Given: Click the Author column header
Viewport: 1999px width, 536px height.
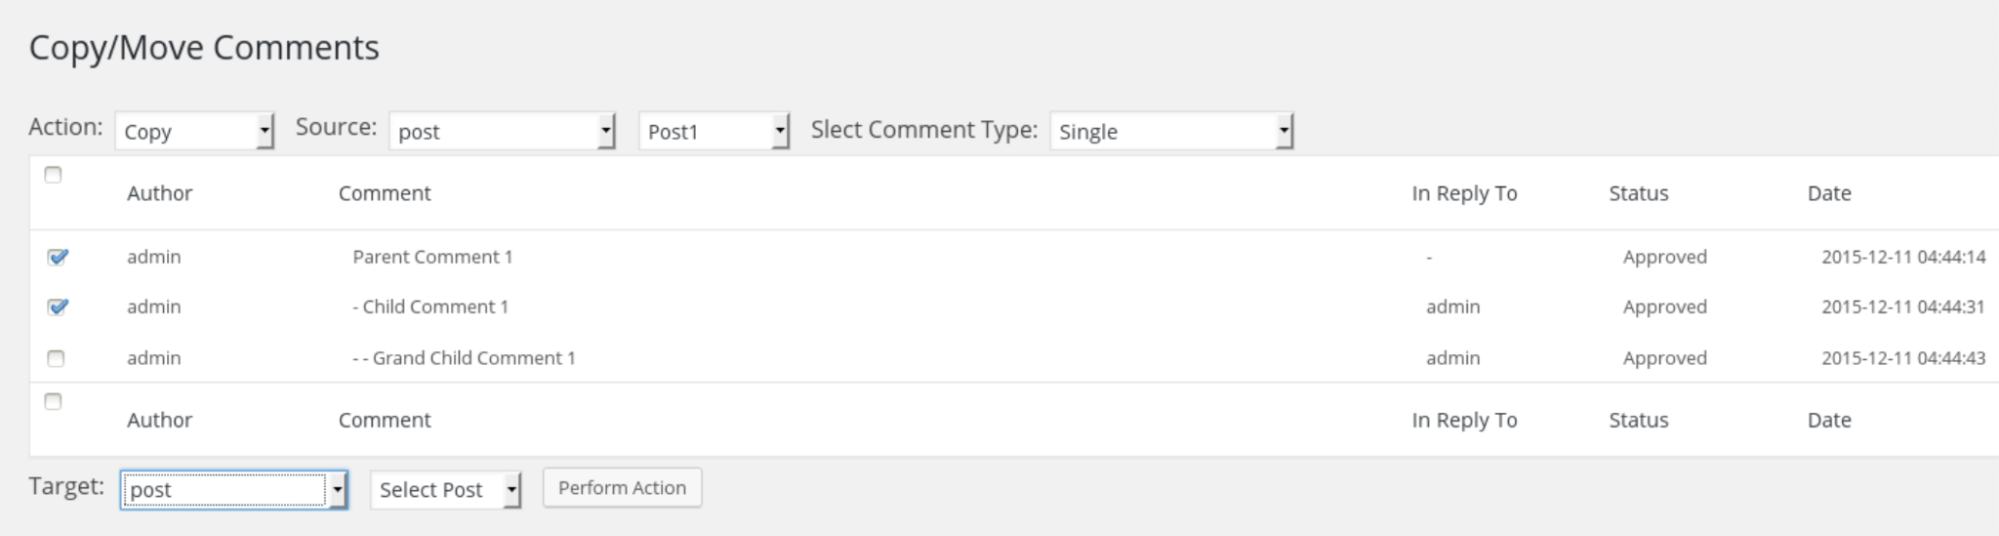Looking at the screenshot, I should (160, 193).
